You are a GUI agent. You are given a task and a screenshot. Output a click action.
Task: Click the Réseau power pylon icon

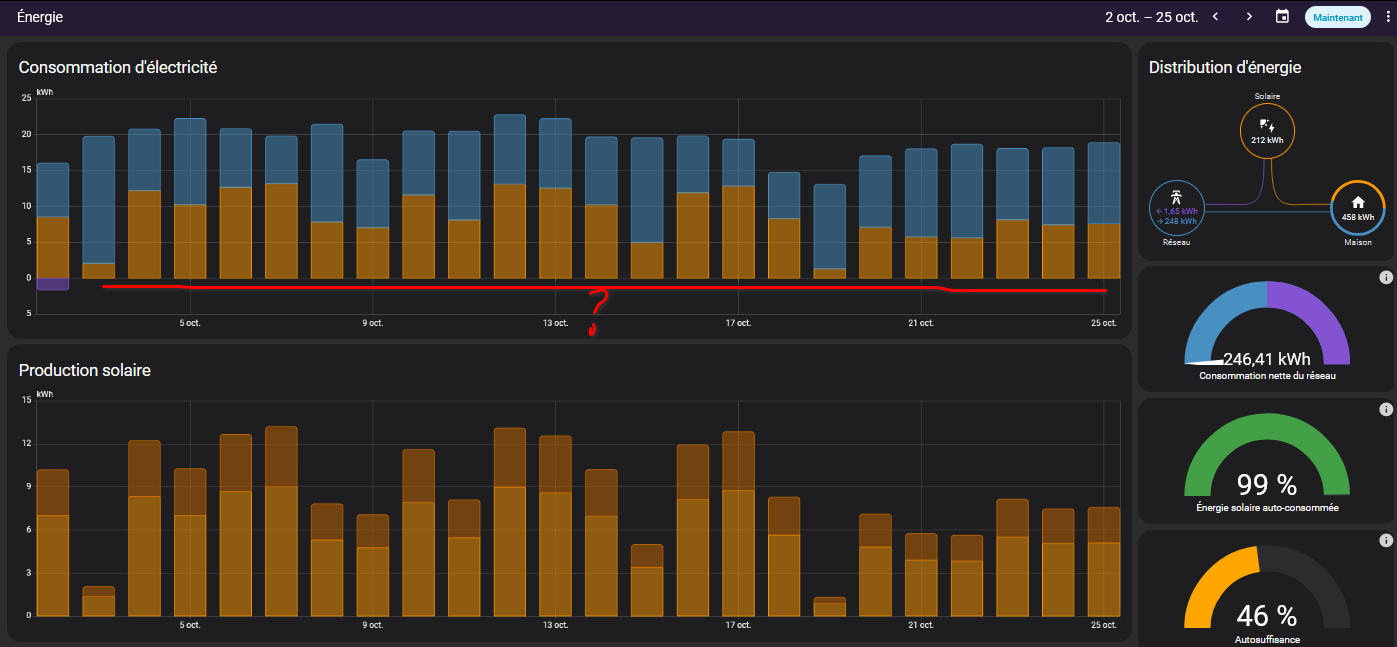[x=1175, y=200]
